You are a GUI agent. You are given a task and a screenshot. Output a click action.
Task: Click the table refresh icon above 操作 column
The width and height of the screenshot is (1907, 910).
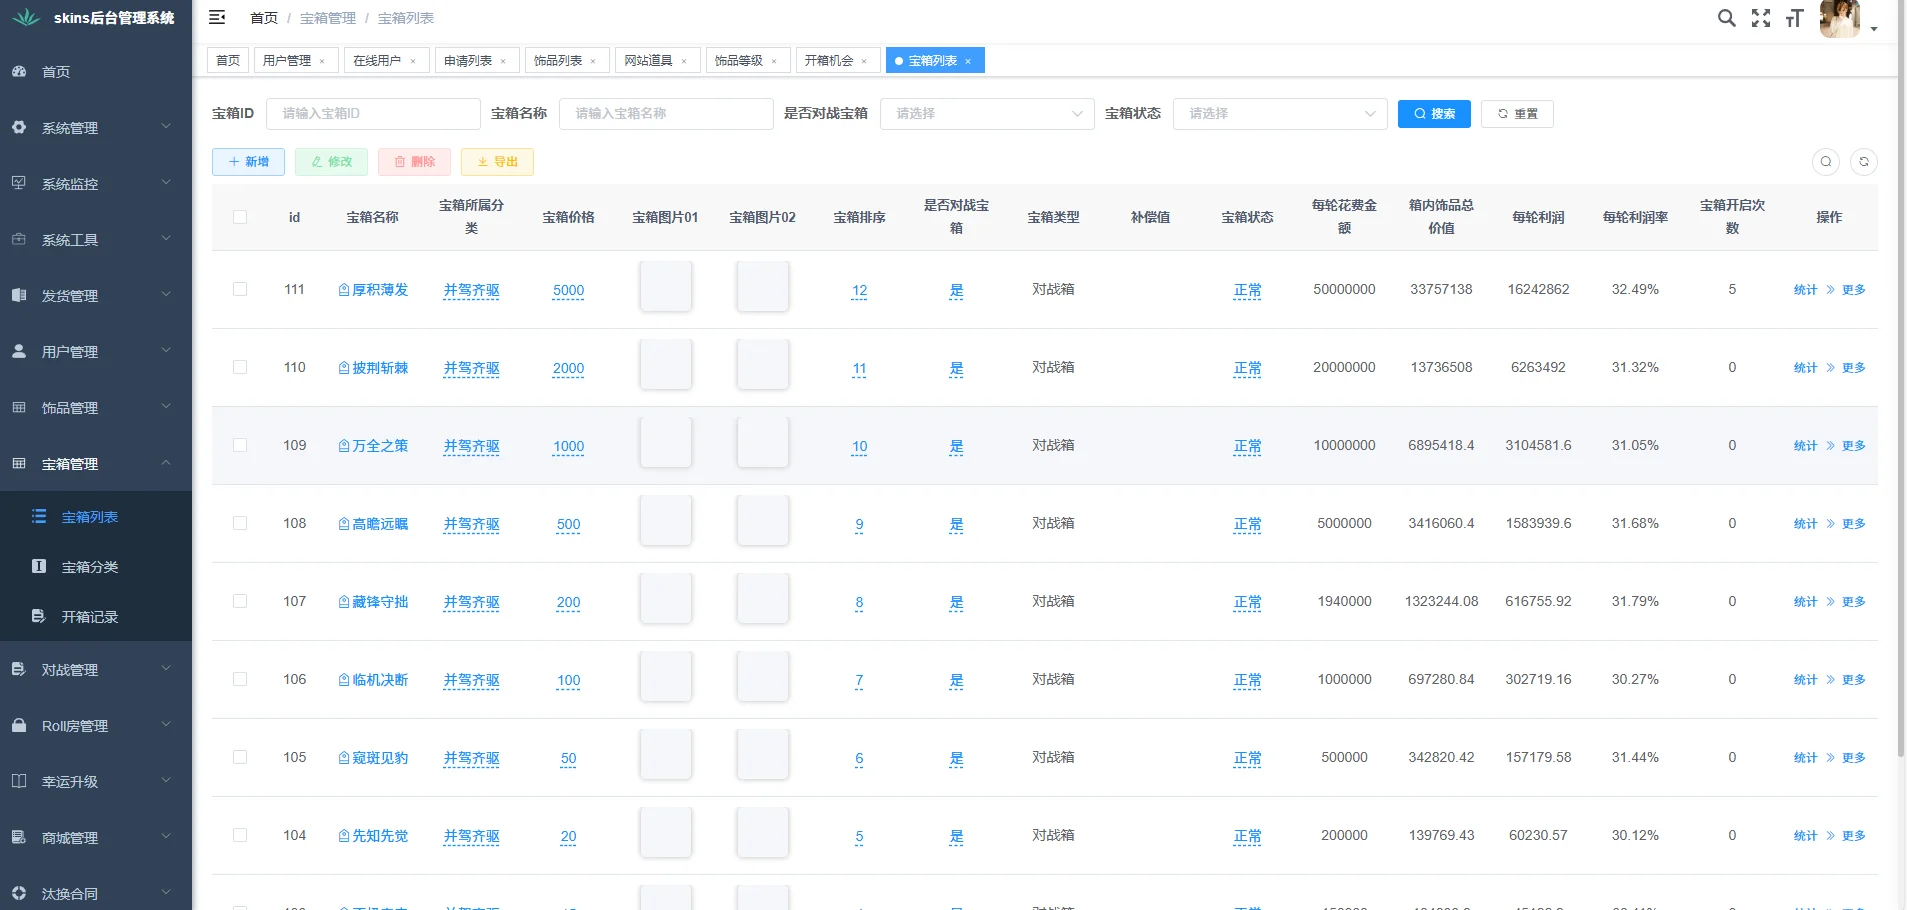click(1864, 161)
